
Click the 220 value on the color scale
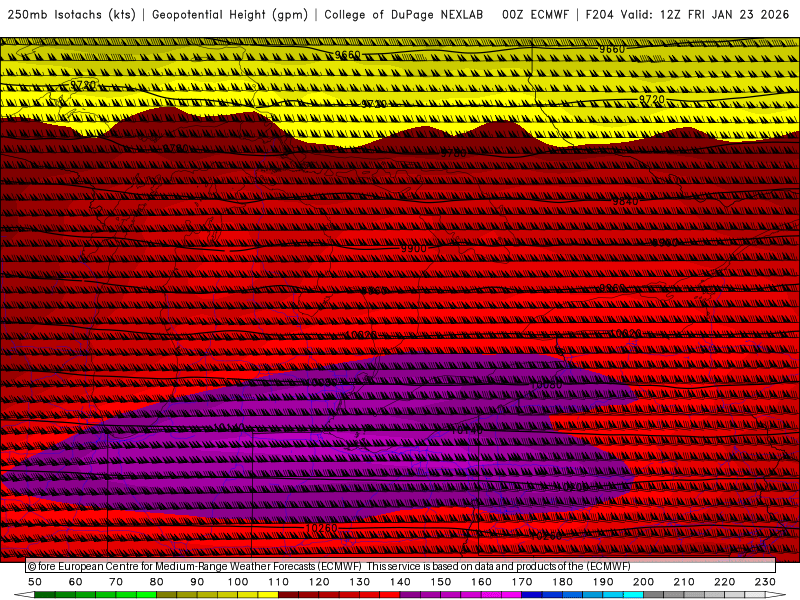click(724, 582)
